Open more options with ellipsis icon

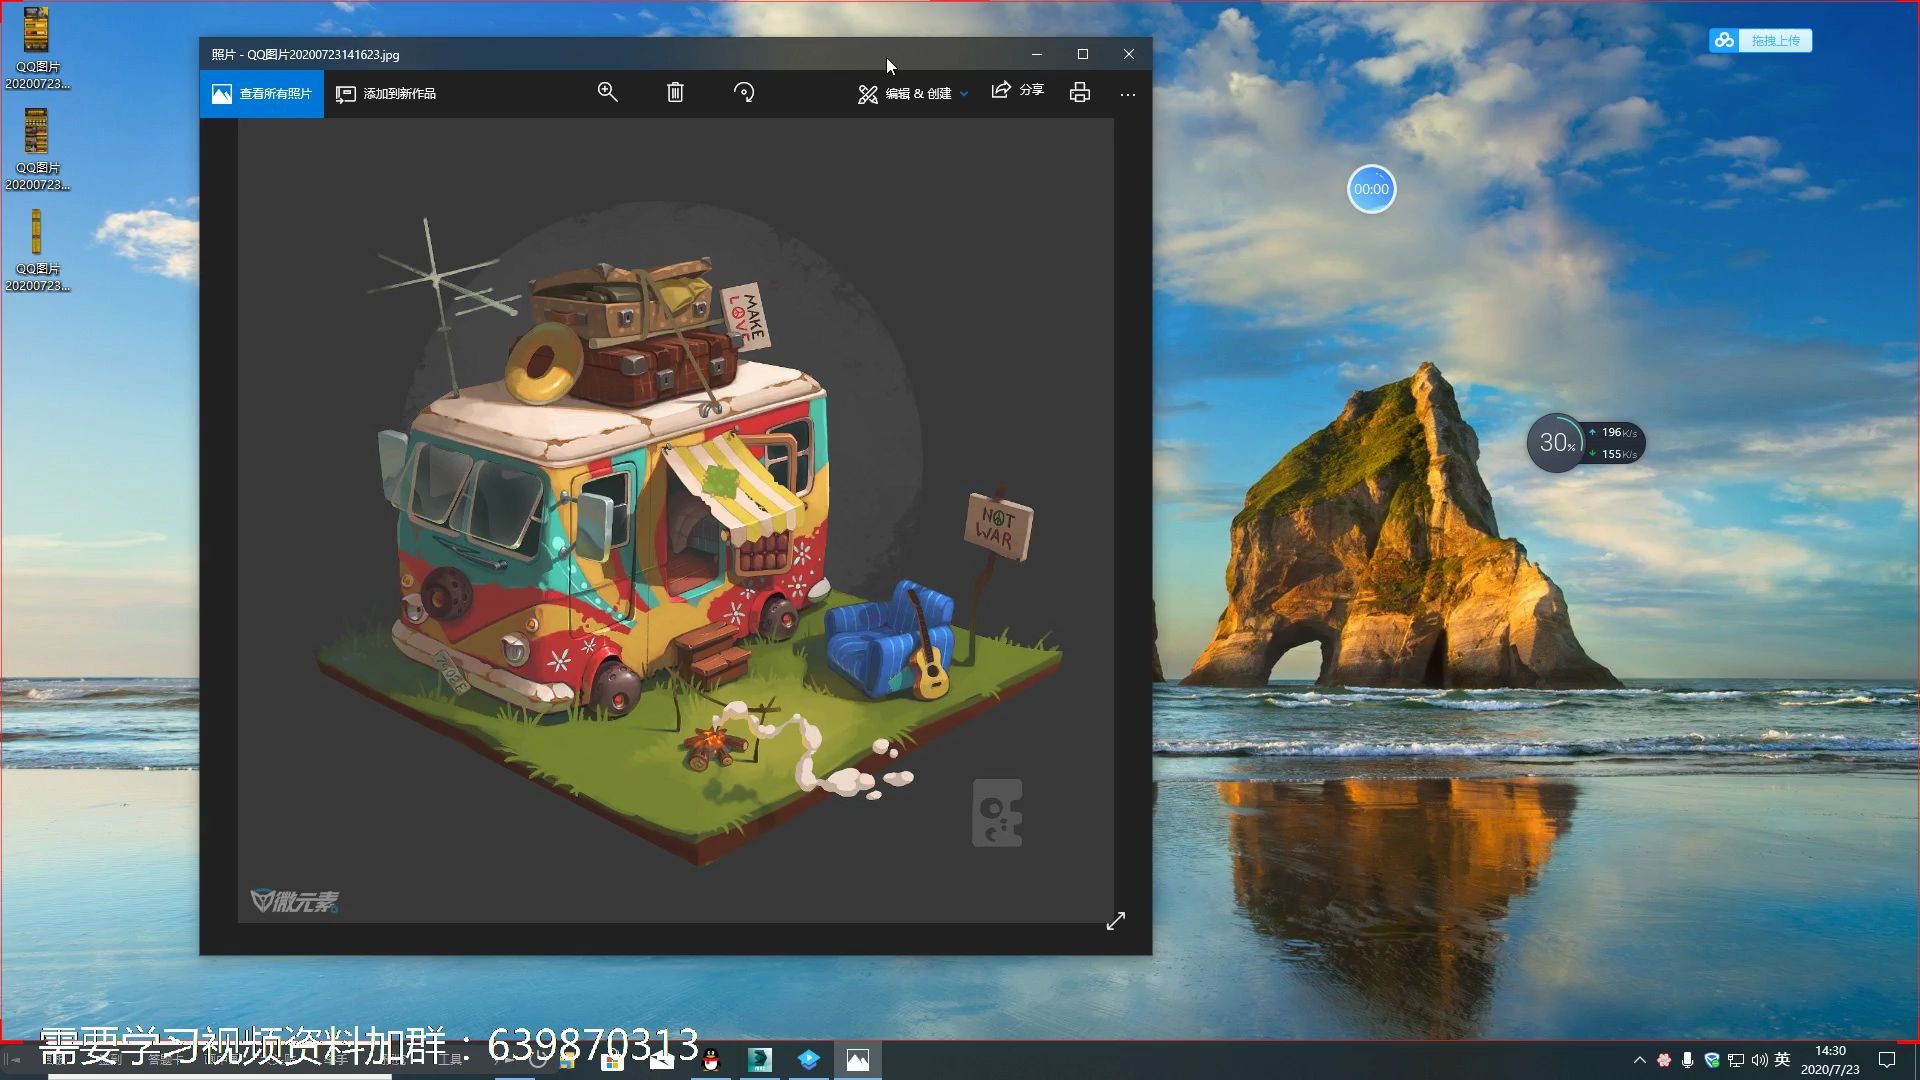click(x=1128, y=93)
